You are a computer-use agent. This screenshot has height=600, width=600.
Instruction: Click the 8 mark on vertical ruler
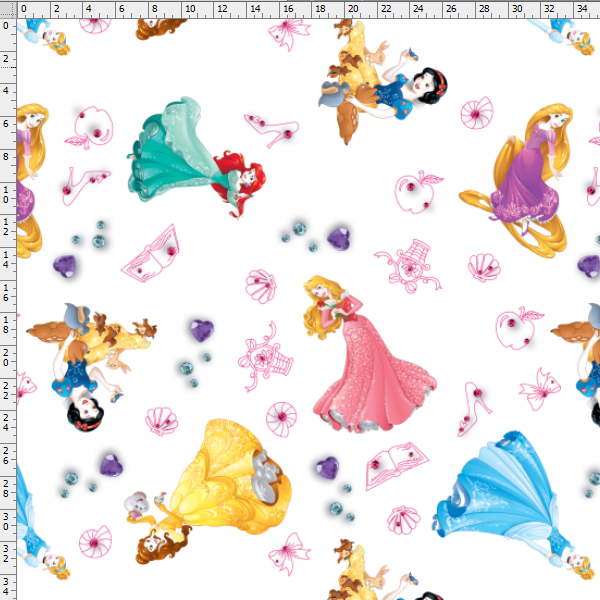[x=8, y=157]
